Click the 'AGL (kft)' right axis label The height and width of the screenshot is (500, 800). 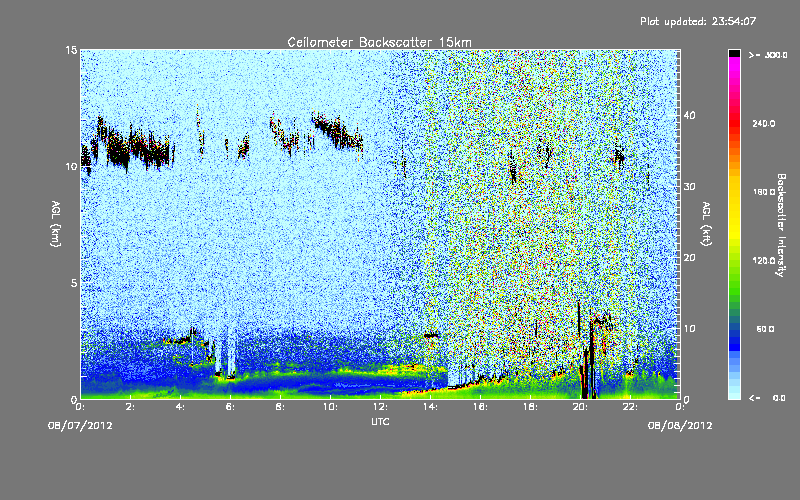[x=706, y=223]
